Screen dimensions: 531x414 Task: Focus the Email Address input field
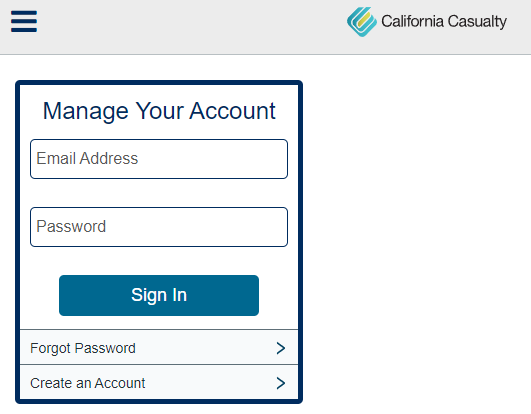pos(159,159)
